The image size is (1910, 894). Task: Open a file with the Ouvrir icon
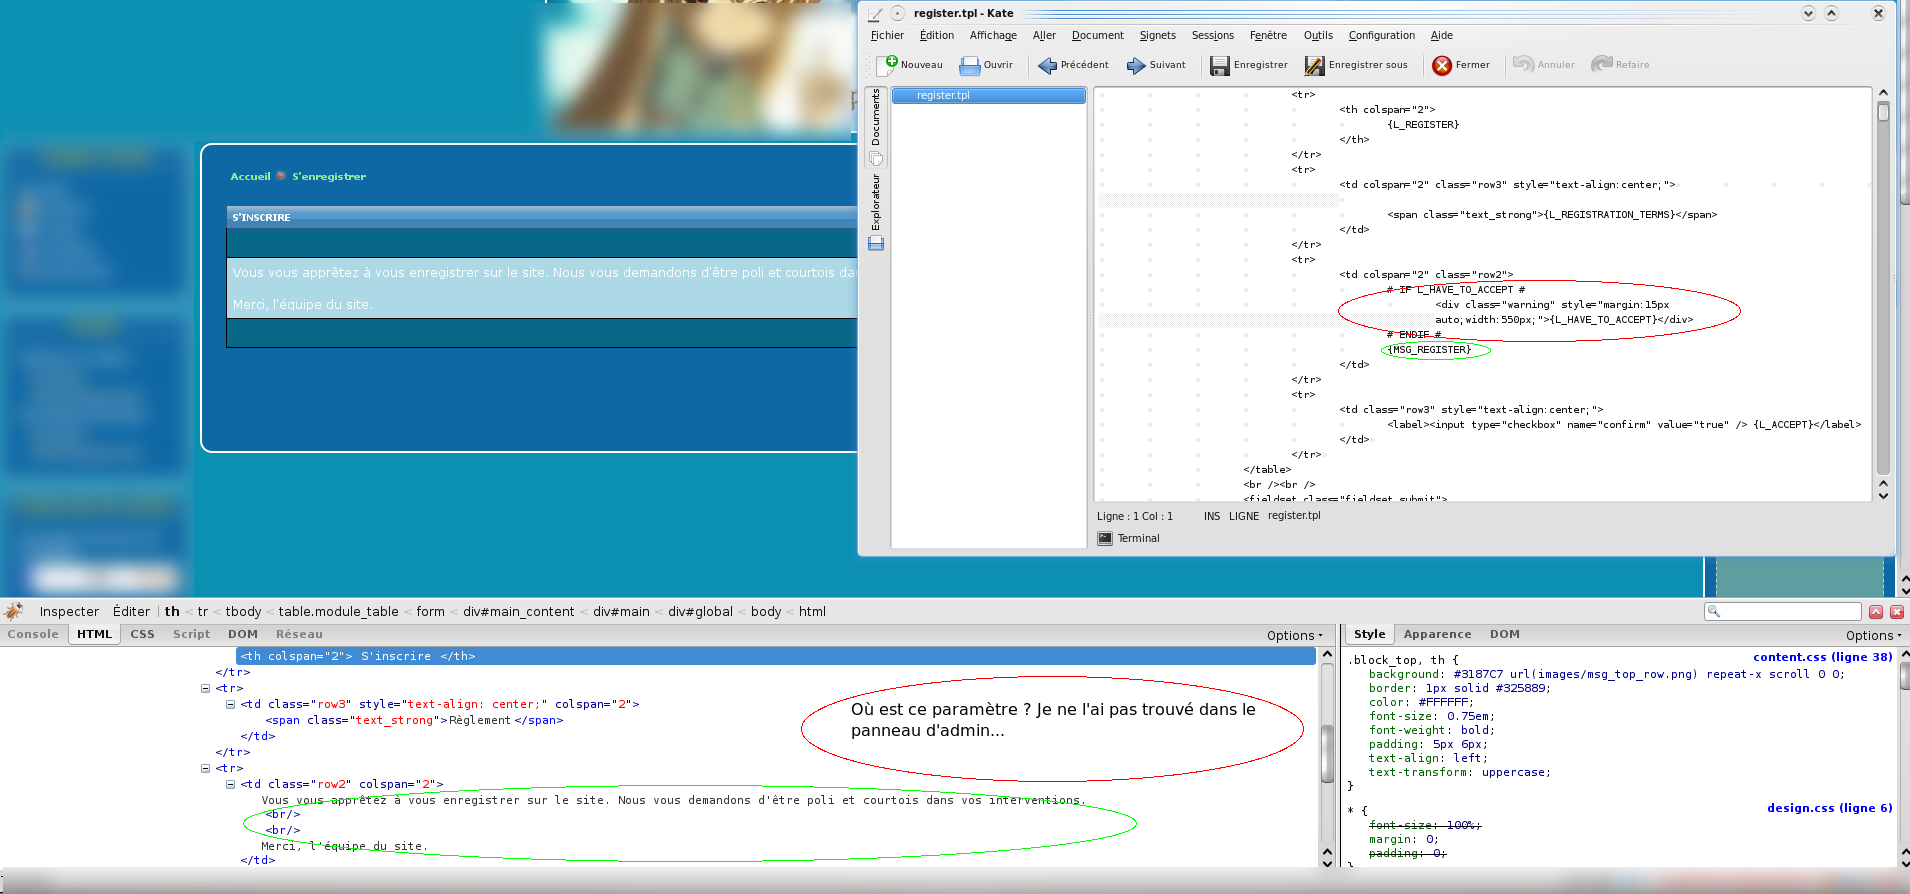click(x=969, y=65)
